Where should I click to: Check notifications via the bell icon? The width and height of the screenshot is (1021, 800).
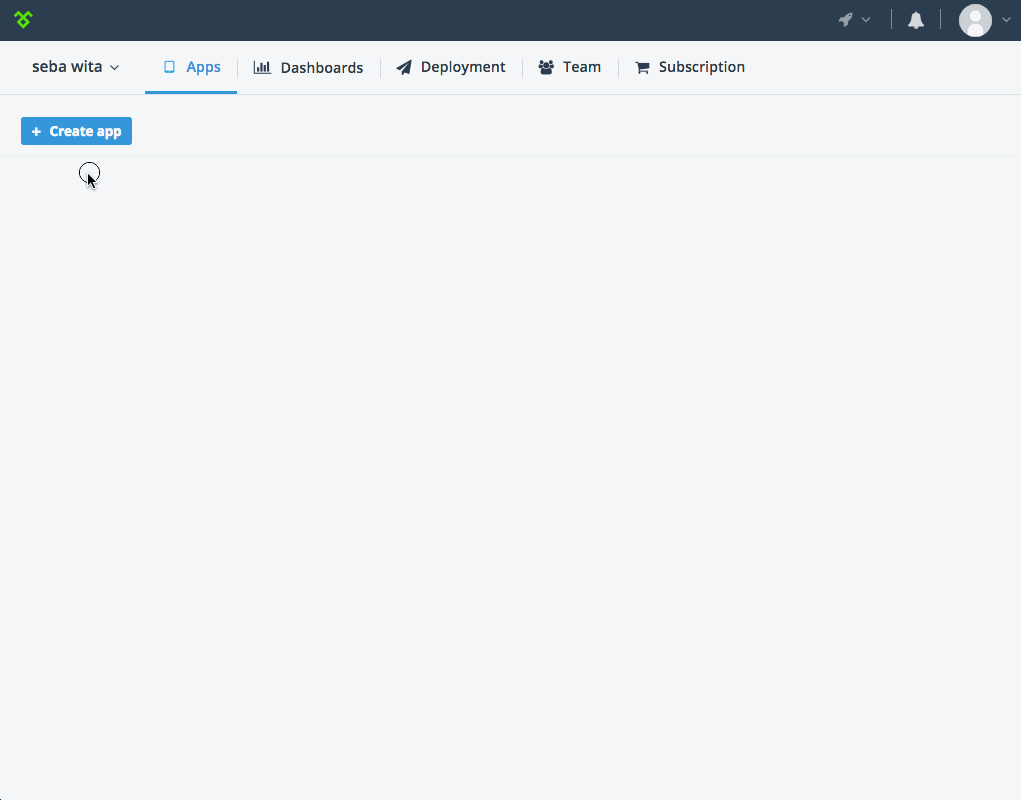point(914,19)
